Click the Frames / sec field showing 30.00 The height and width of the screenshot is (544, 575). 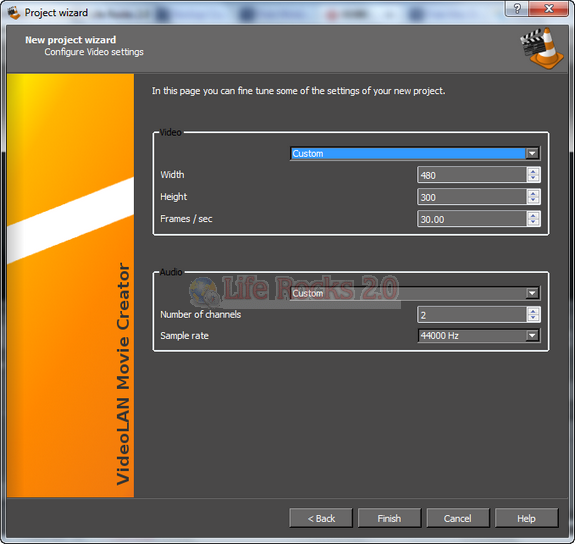pyautogui.click(x=472, y=219)
